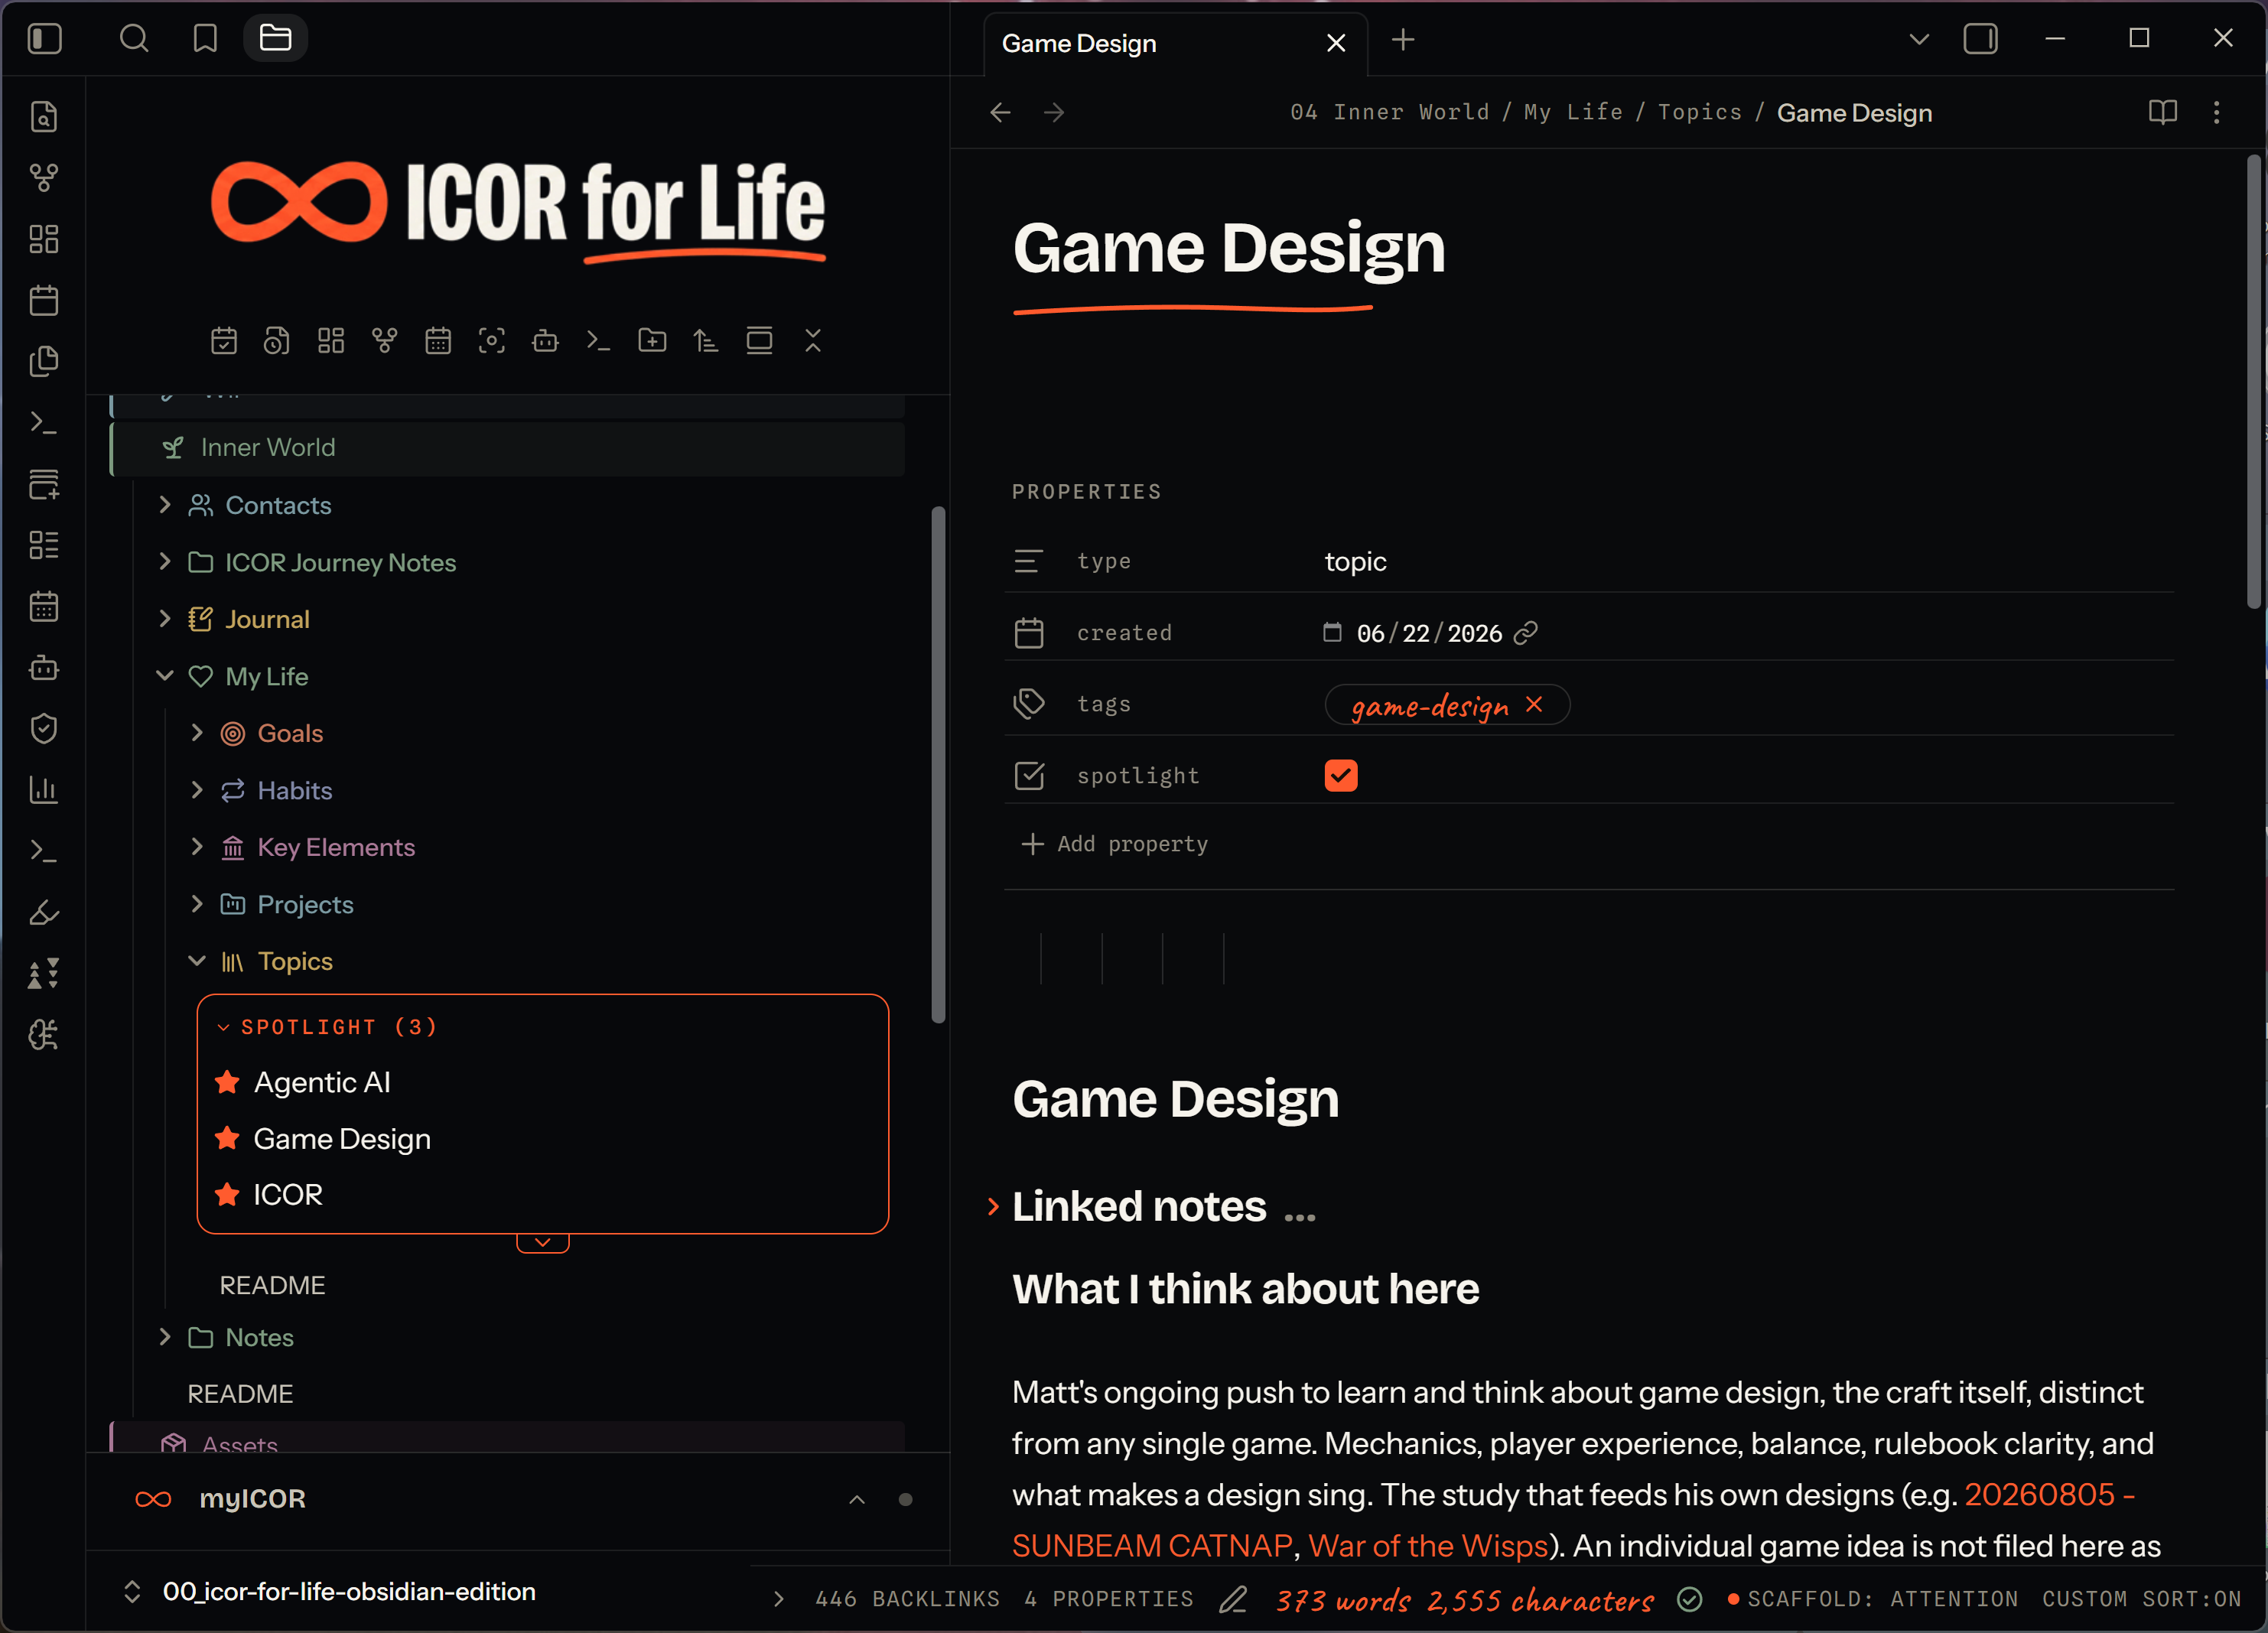
Task: Remove the game-design tag
Action: coord(1534,704)
